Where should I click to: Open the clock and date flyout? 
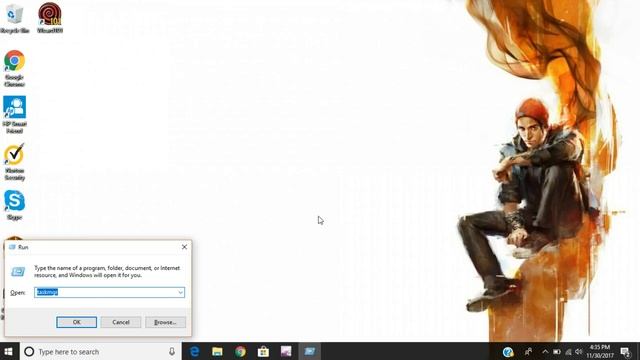(600, 351)
